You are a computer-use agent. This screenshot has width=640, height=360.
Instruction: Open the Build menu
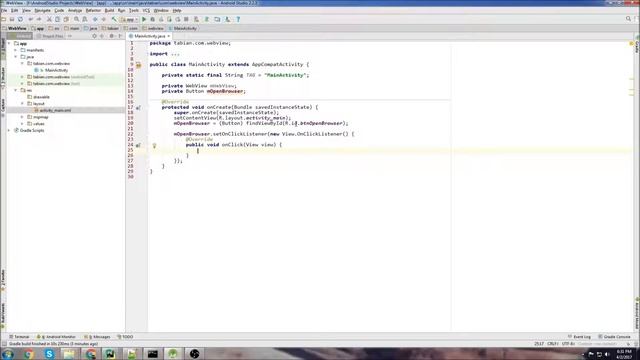tap(109, 10)
